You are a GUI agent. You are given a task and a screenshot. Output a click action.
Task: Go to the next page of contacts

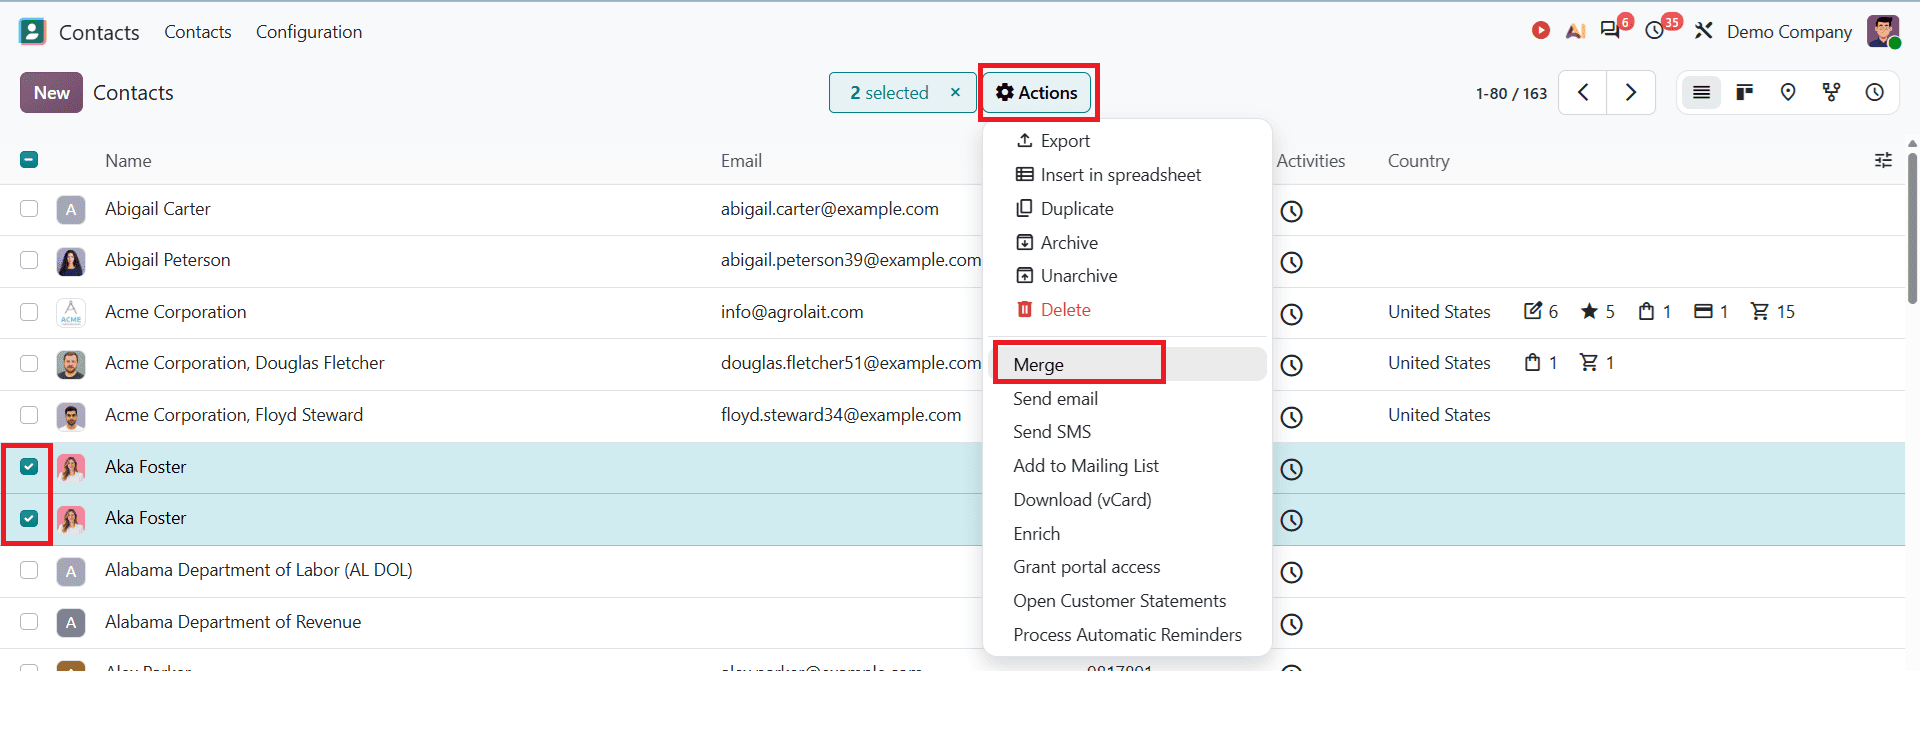(1631, 93)
